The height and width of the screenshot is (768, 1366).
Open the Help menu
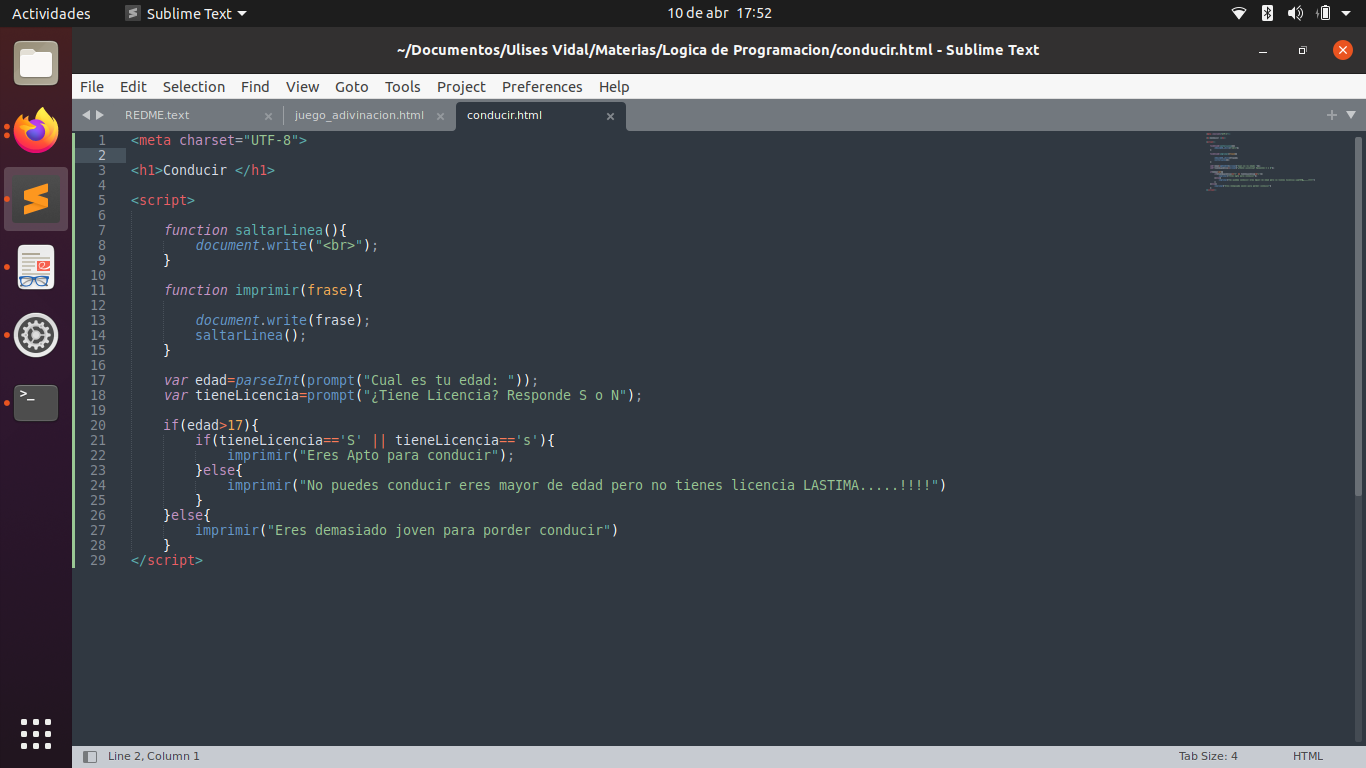[614, 87]
